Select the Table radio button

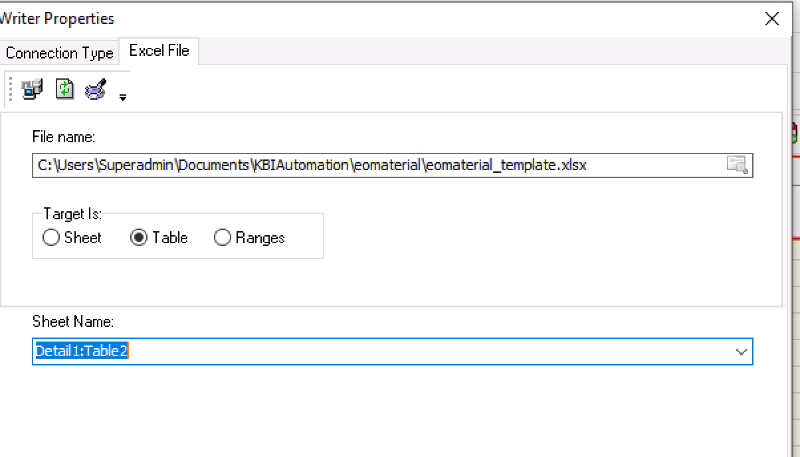tap(139, 238)
